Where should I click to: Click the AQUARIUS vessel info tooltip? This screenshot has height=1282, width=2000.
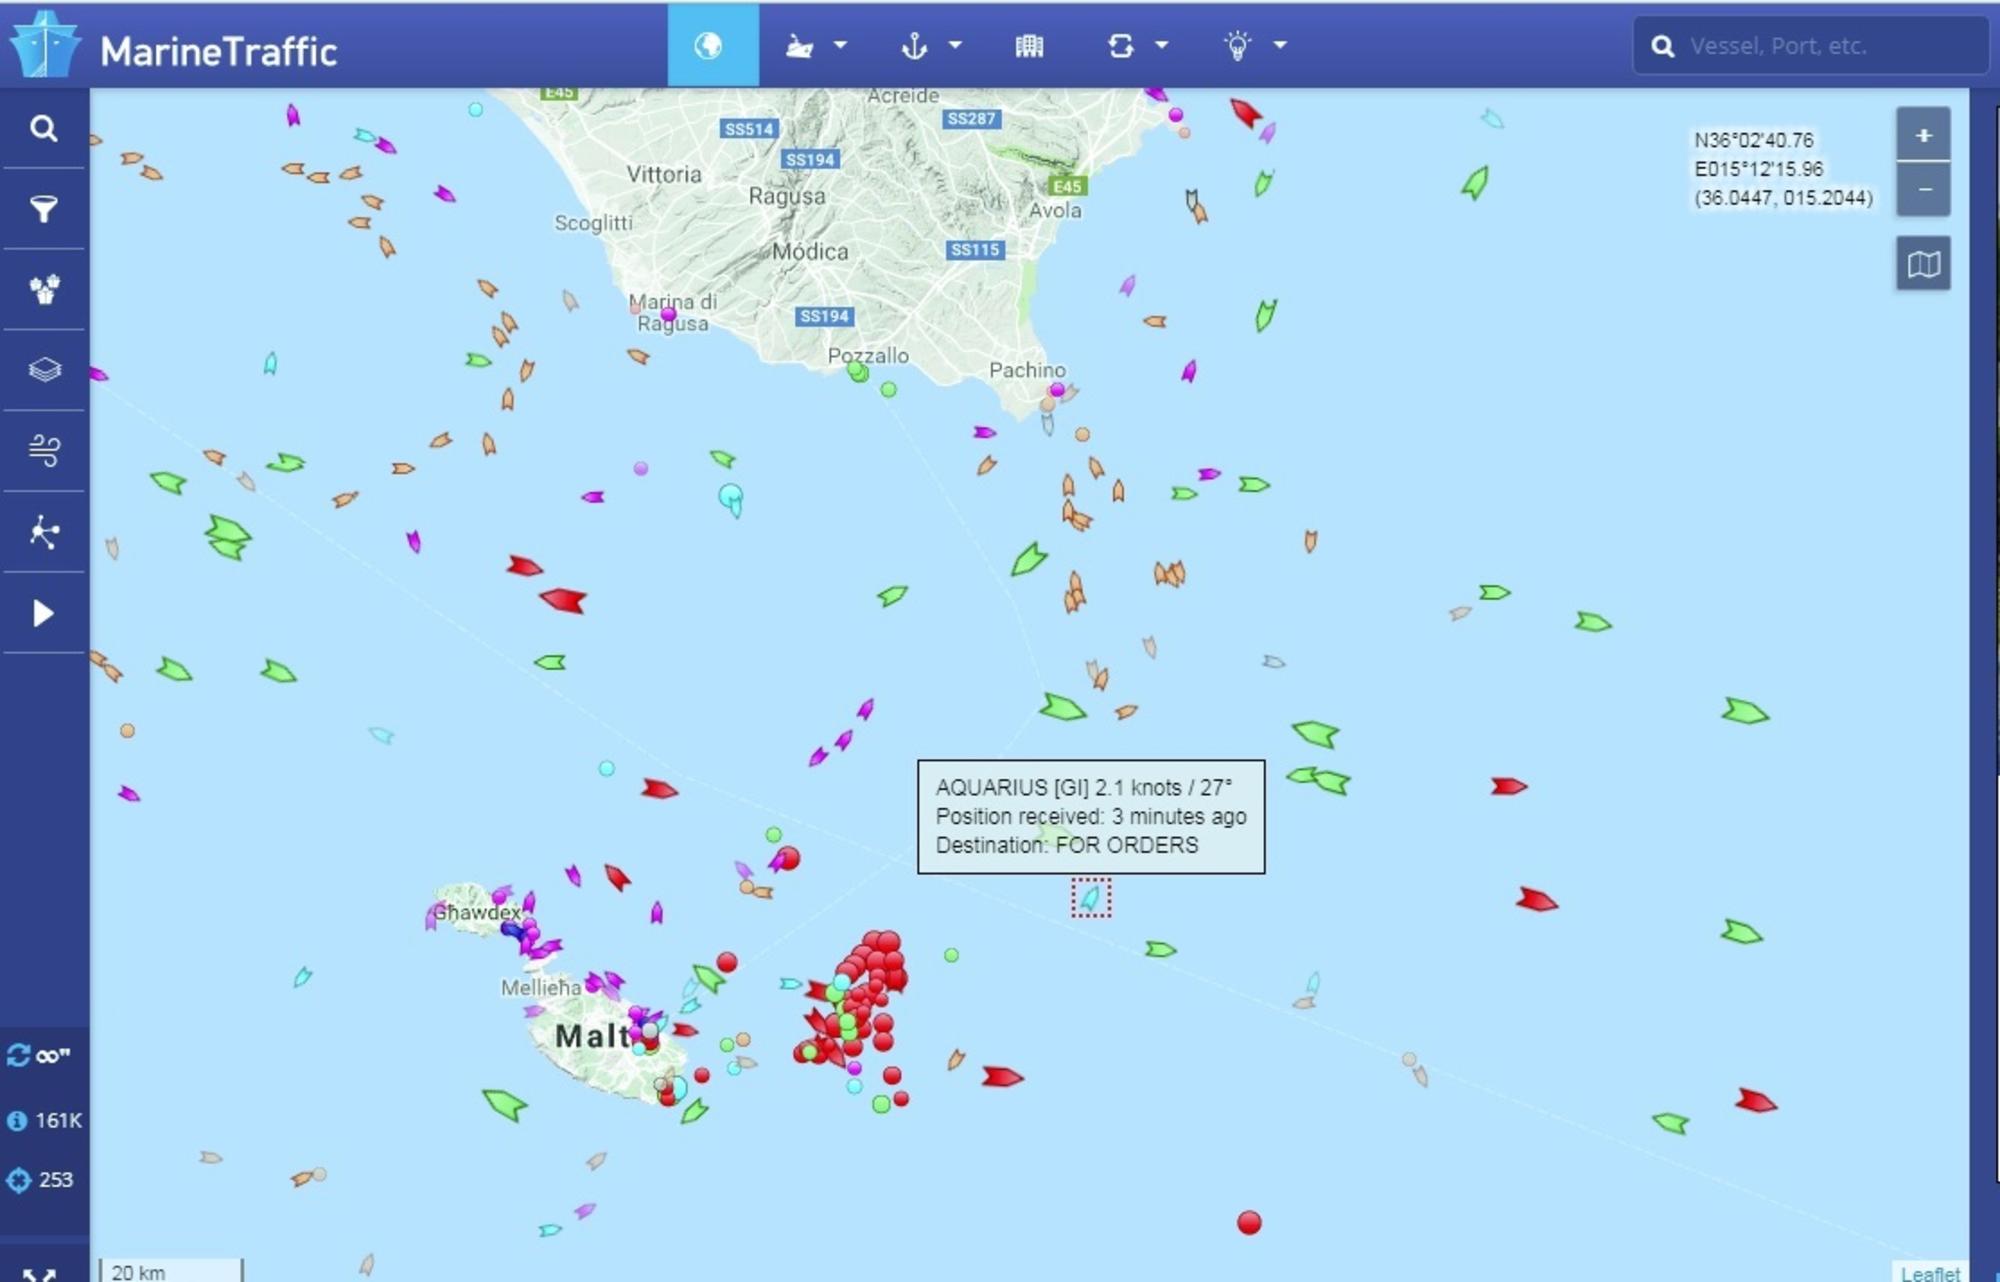1091,816
